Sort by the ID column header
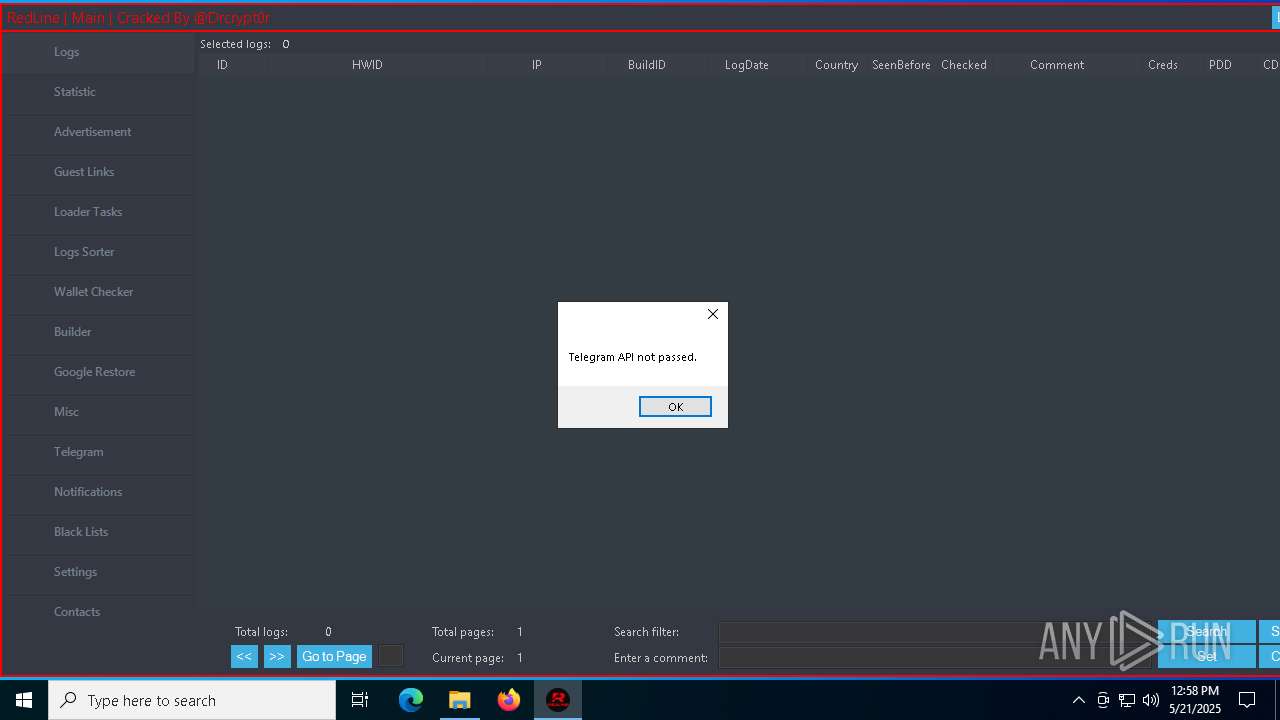1280x720 pixels. 222,65
